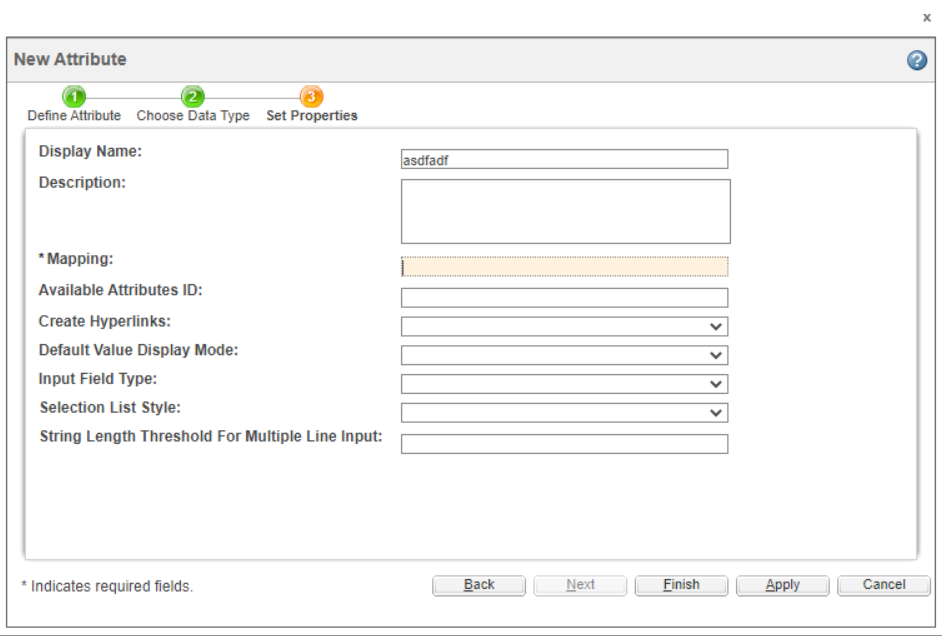Select step 3 Set Properties
The width and height of the screenshot is (942, 636).
[x=312, y=104]
